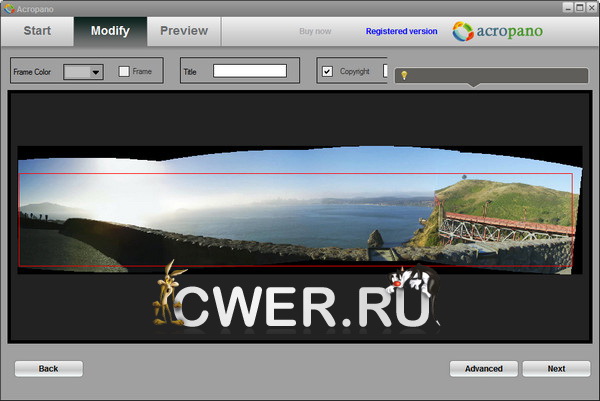Click the gray hint tooltip bar
Image resolution: width=600 pixels, height=401 pixels.
tap(495, 76)
